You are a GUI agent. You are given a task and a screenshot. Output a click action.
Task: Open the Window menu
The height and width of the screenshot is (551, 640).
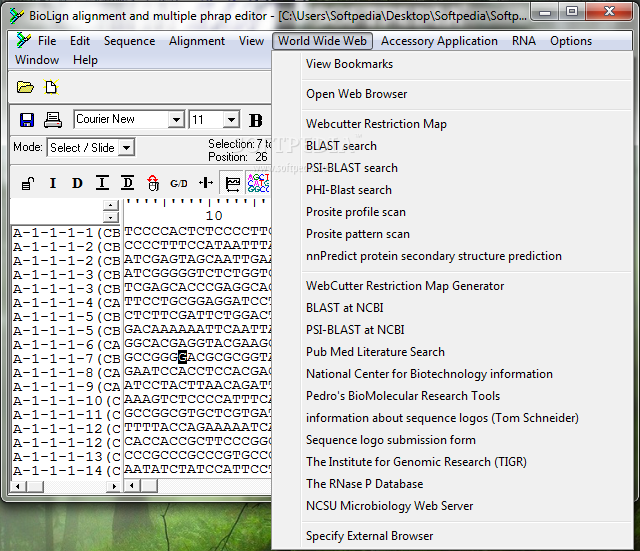[37, 60]
